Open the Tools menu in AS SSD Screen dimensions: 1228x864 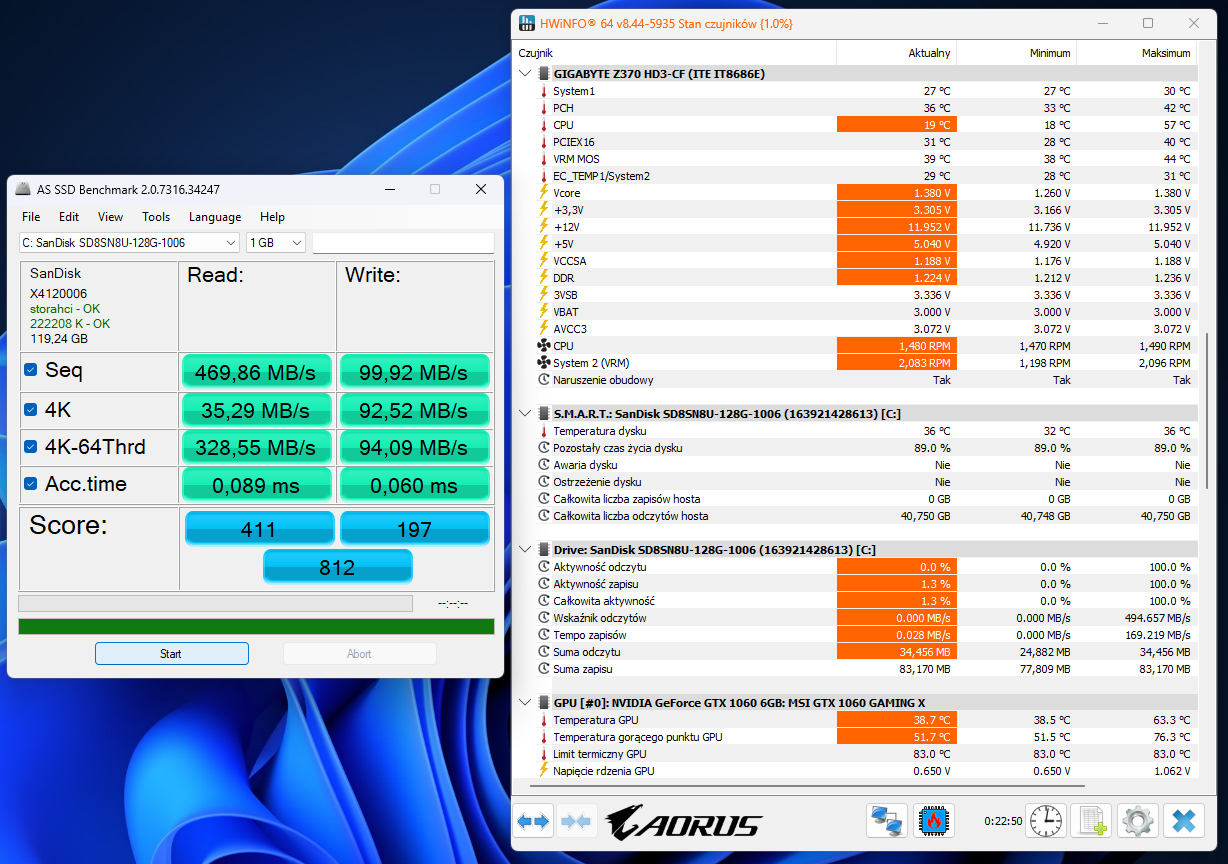click(x=156, y=217)
